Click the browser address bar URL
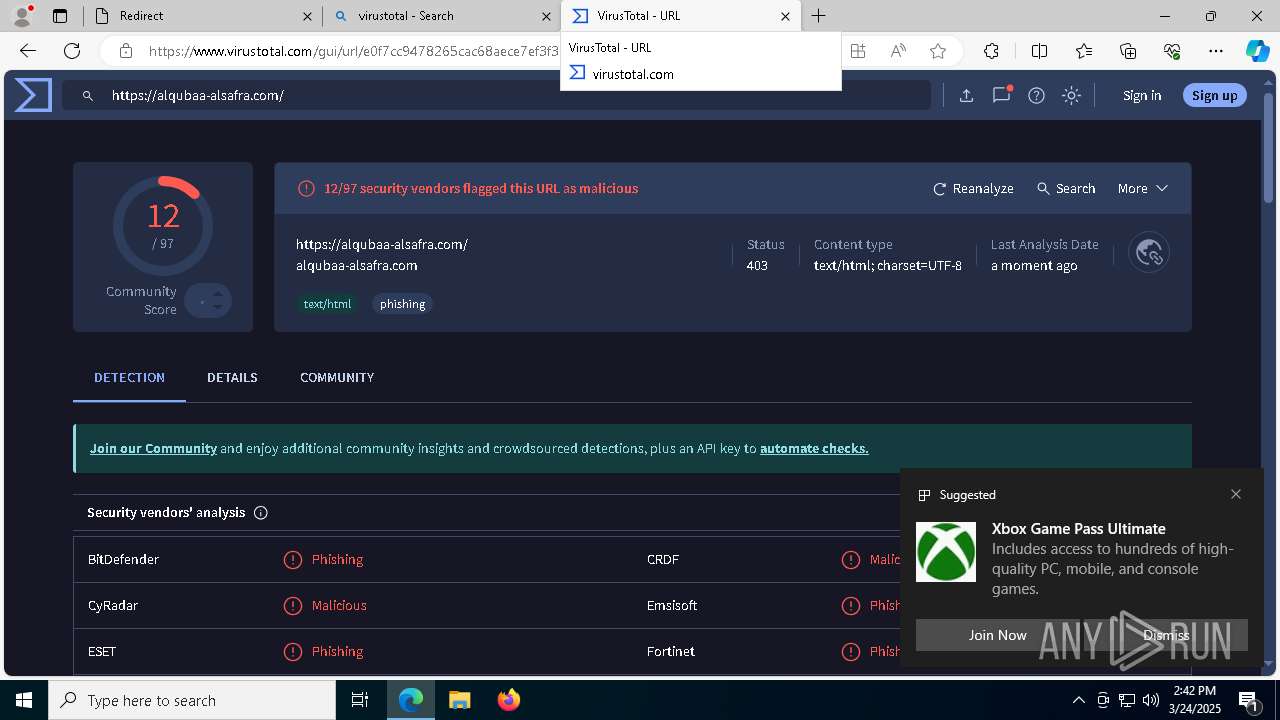 [x=353, y=51]
